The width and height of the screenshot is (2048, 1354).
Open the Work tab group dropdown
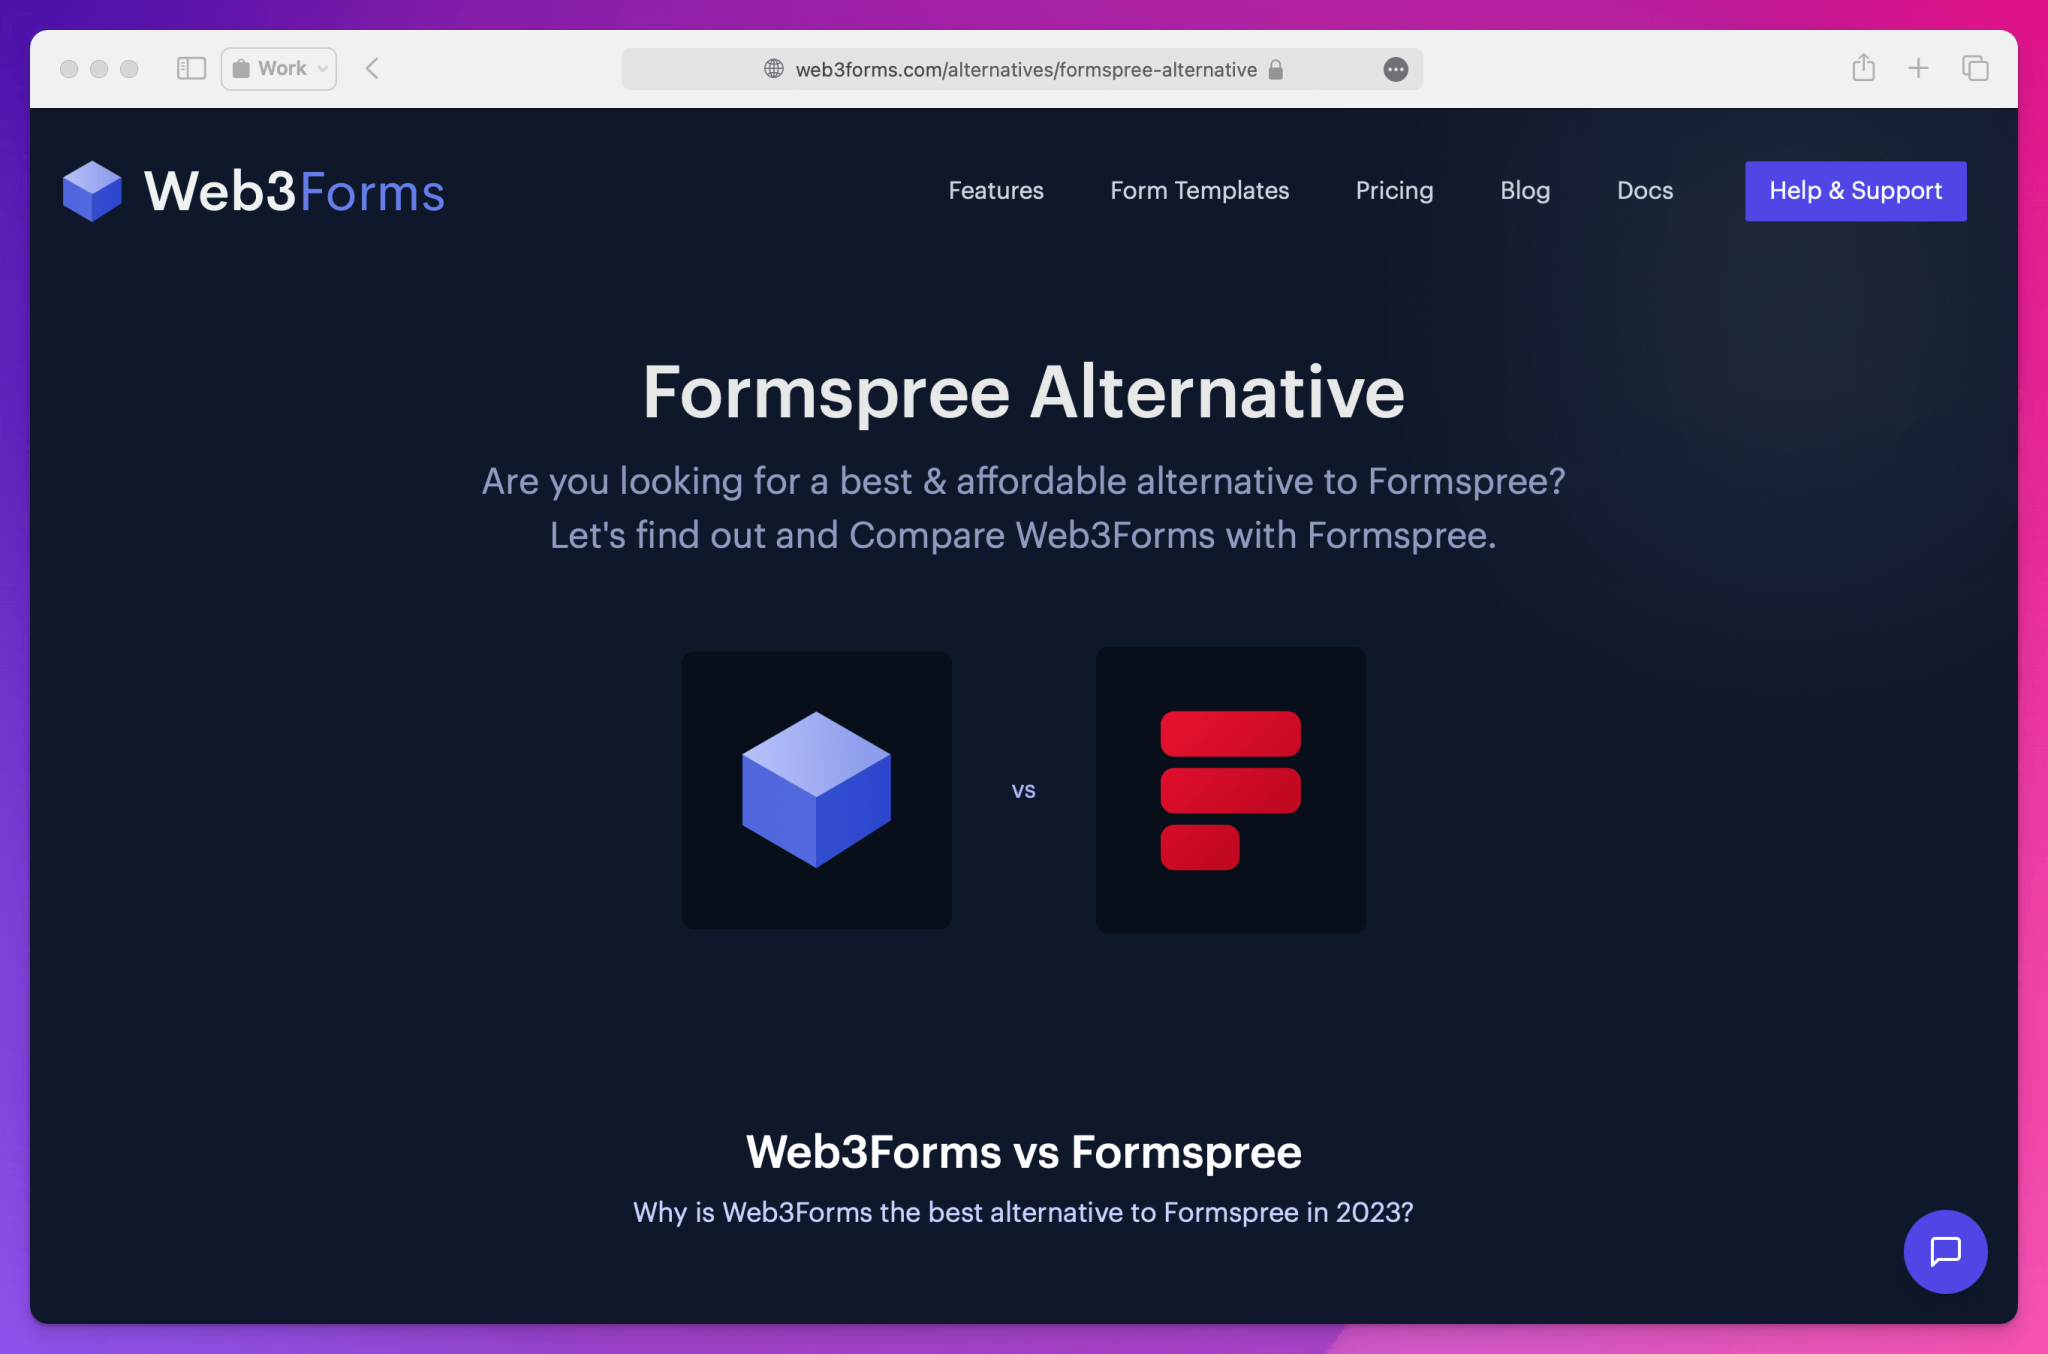(279, 69)
